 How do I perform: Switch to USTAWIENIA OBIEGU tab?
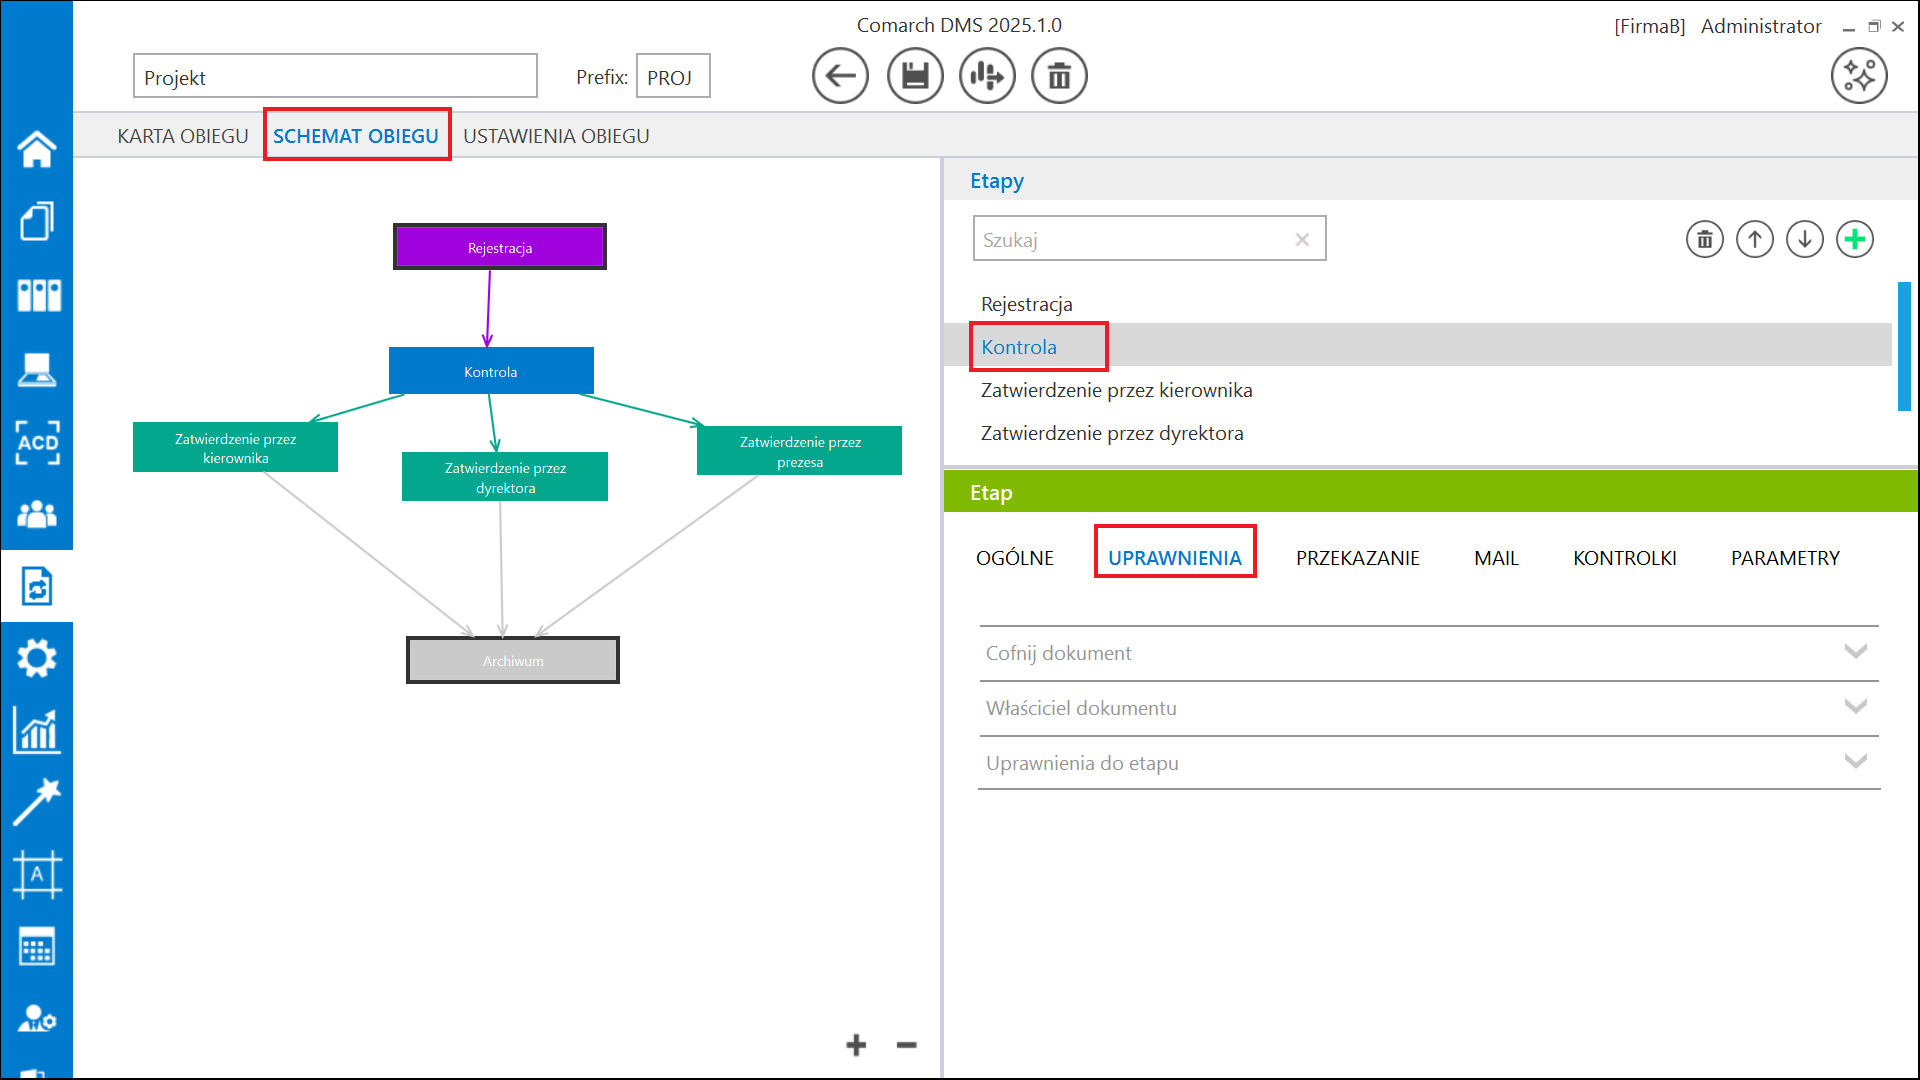556,136
